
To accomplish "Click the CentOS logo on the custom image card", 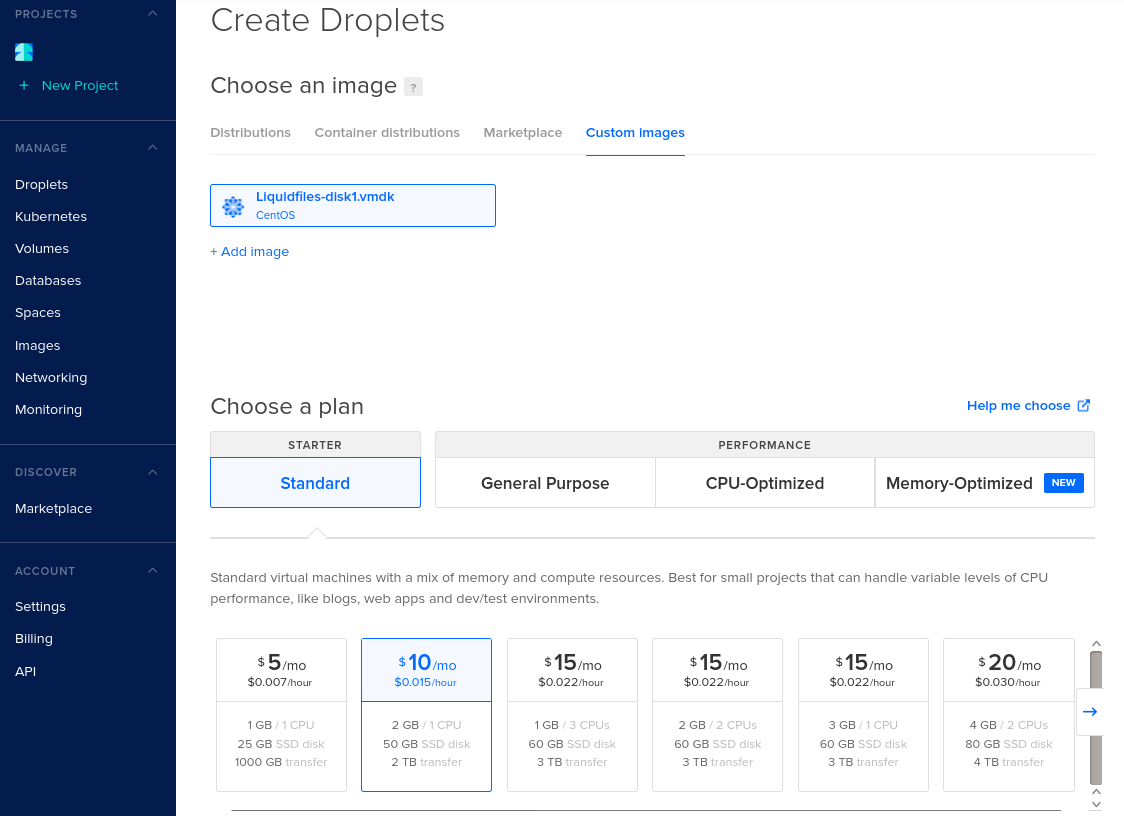I will pos(233,206).
